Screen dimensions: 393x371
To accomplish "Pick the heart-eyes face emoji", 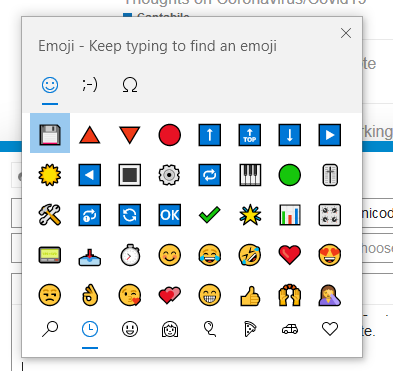I will click(x=330, y=255).
